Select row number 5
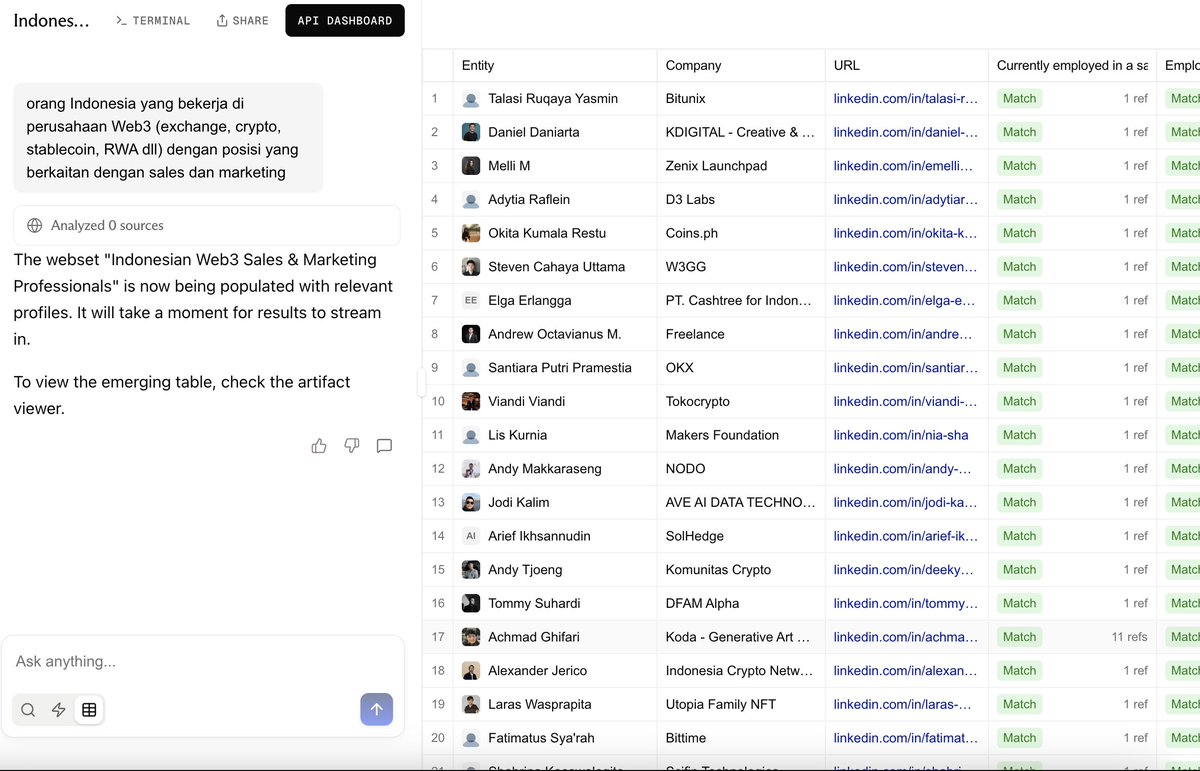Image resolution: width=1200 pixels, height=771 pixels. pyautogui.click(x=435, y=233)
